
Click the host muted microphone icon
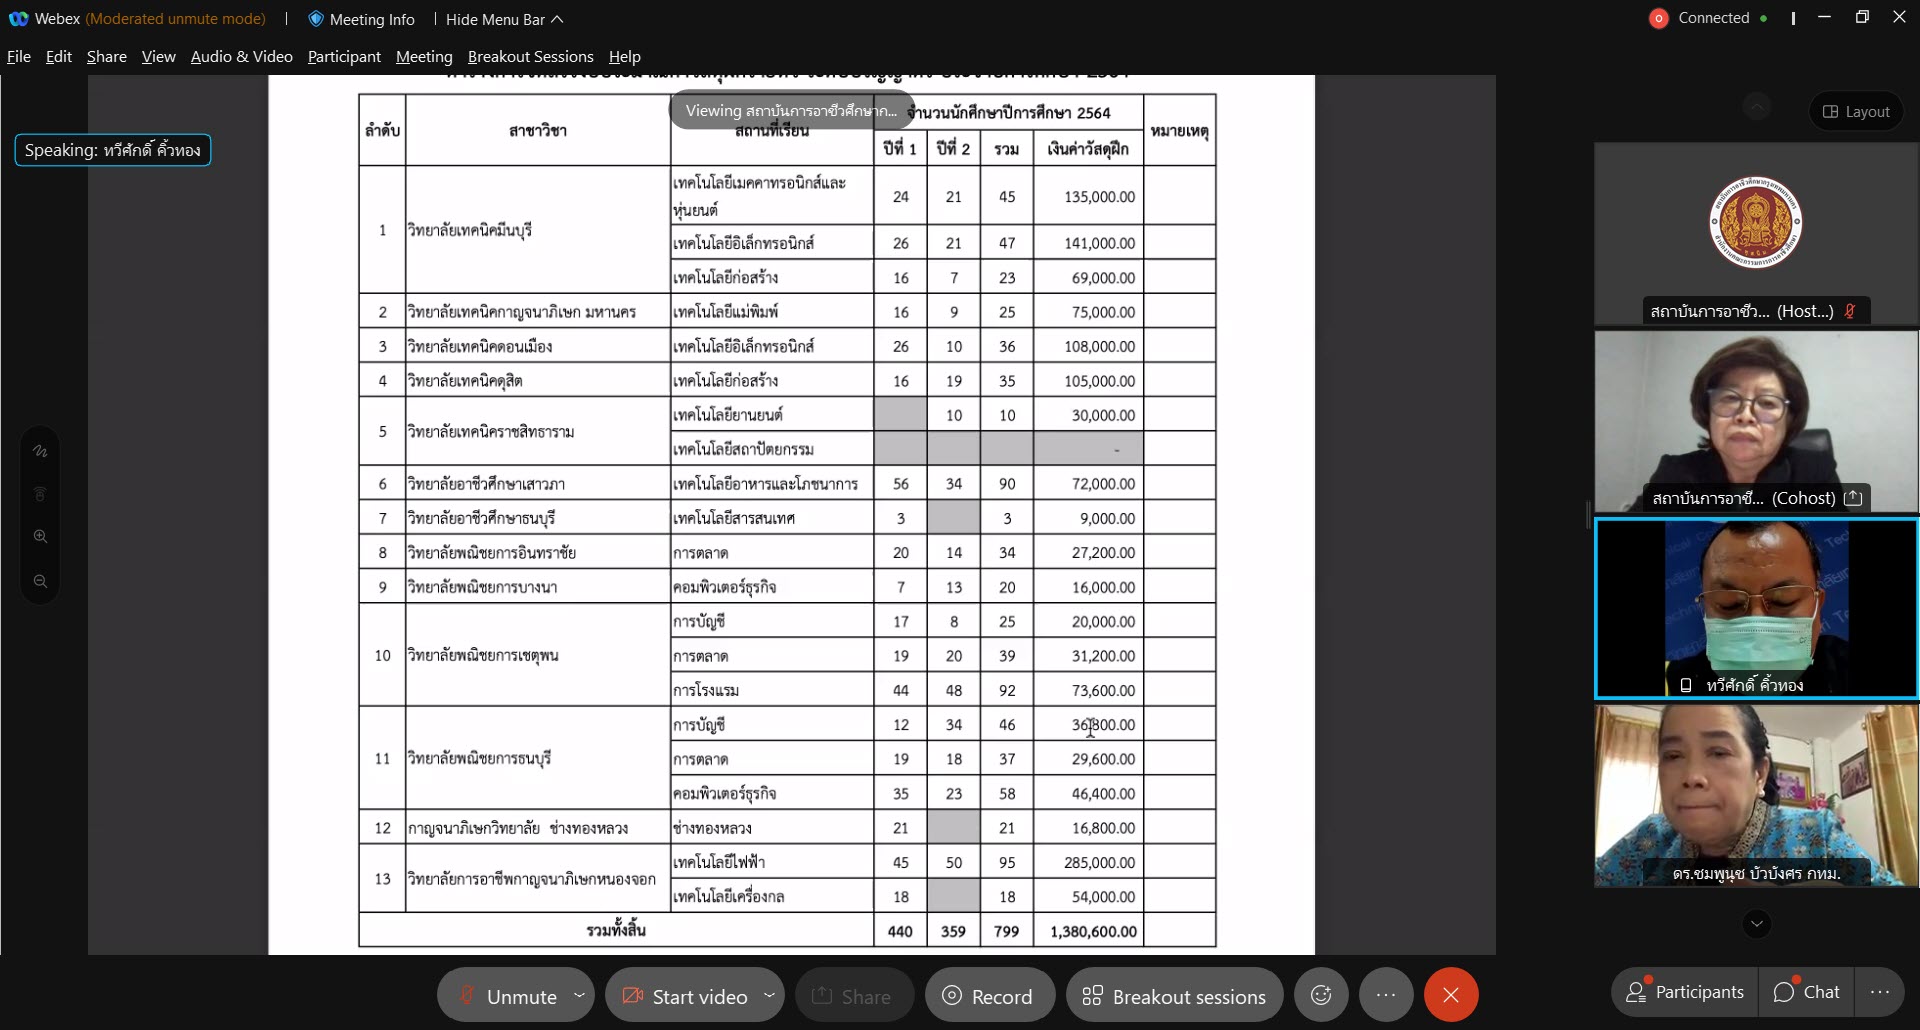1850,311
